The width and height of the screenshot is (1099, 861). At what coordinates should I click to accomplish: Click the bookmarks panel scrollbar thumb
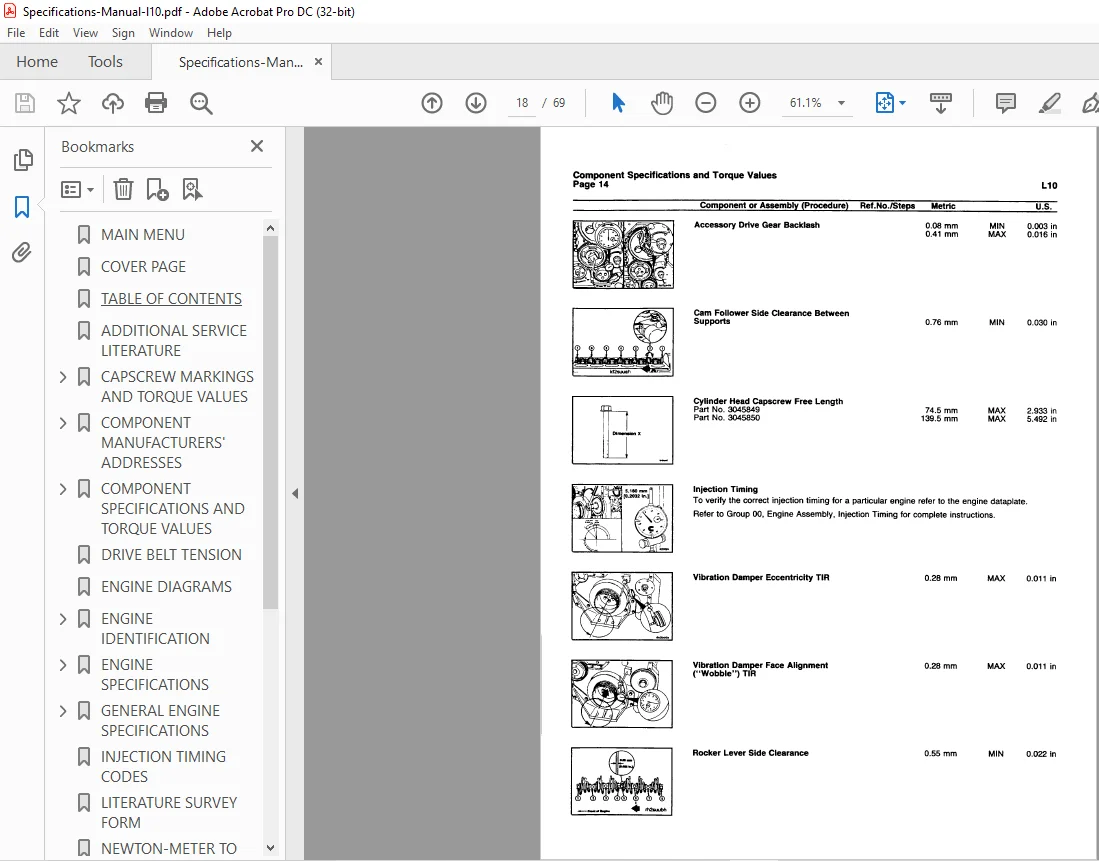[x=271, y=422]
